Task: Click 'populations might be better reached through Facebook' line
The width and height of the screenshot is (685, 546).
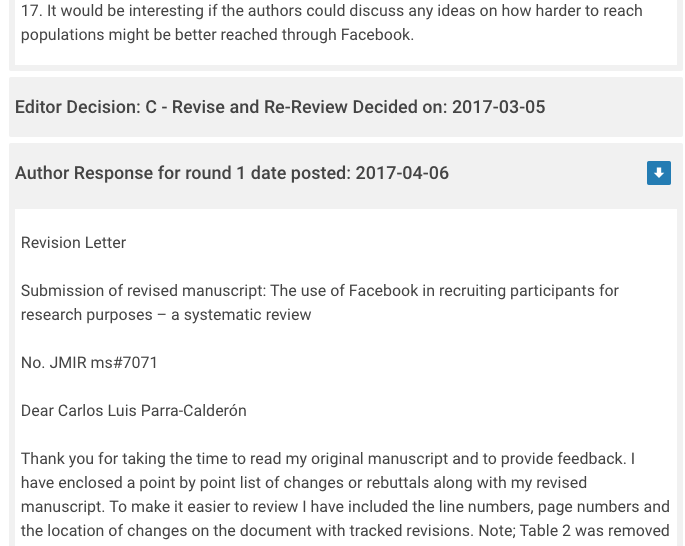Action: pyautogui.click(x=217, y=35)
